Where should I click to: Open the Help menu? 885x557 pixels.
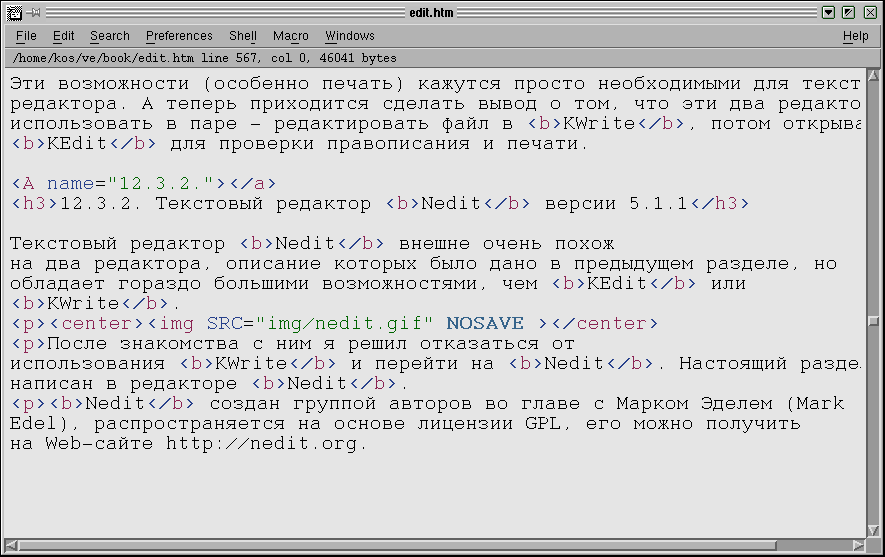click(855, 36)
